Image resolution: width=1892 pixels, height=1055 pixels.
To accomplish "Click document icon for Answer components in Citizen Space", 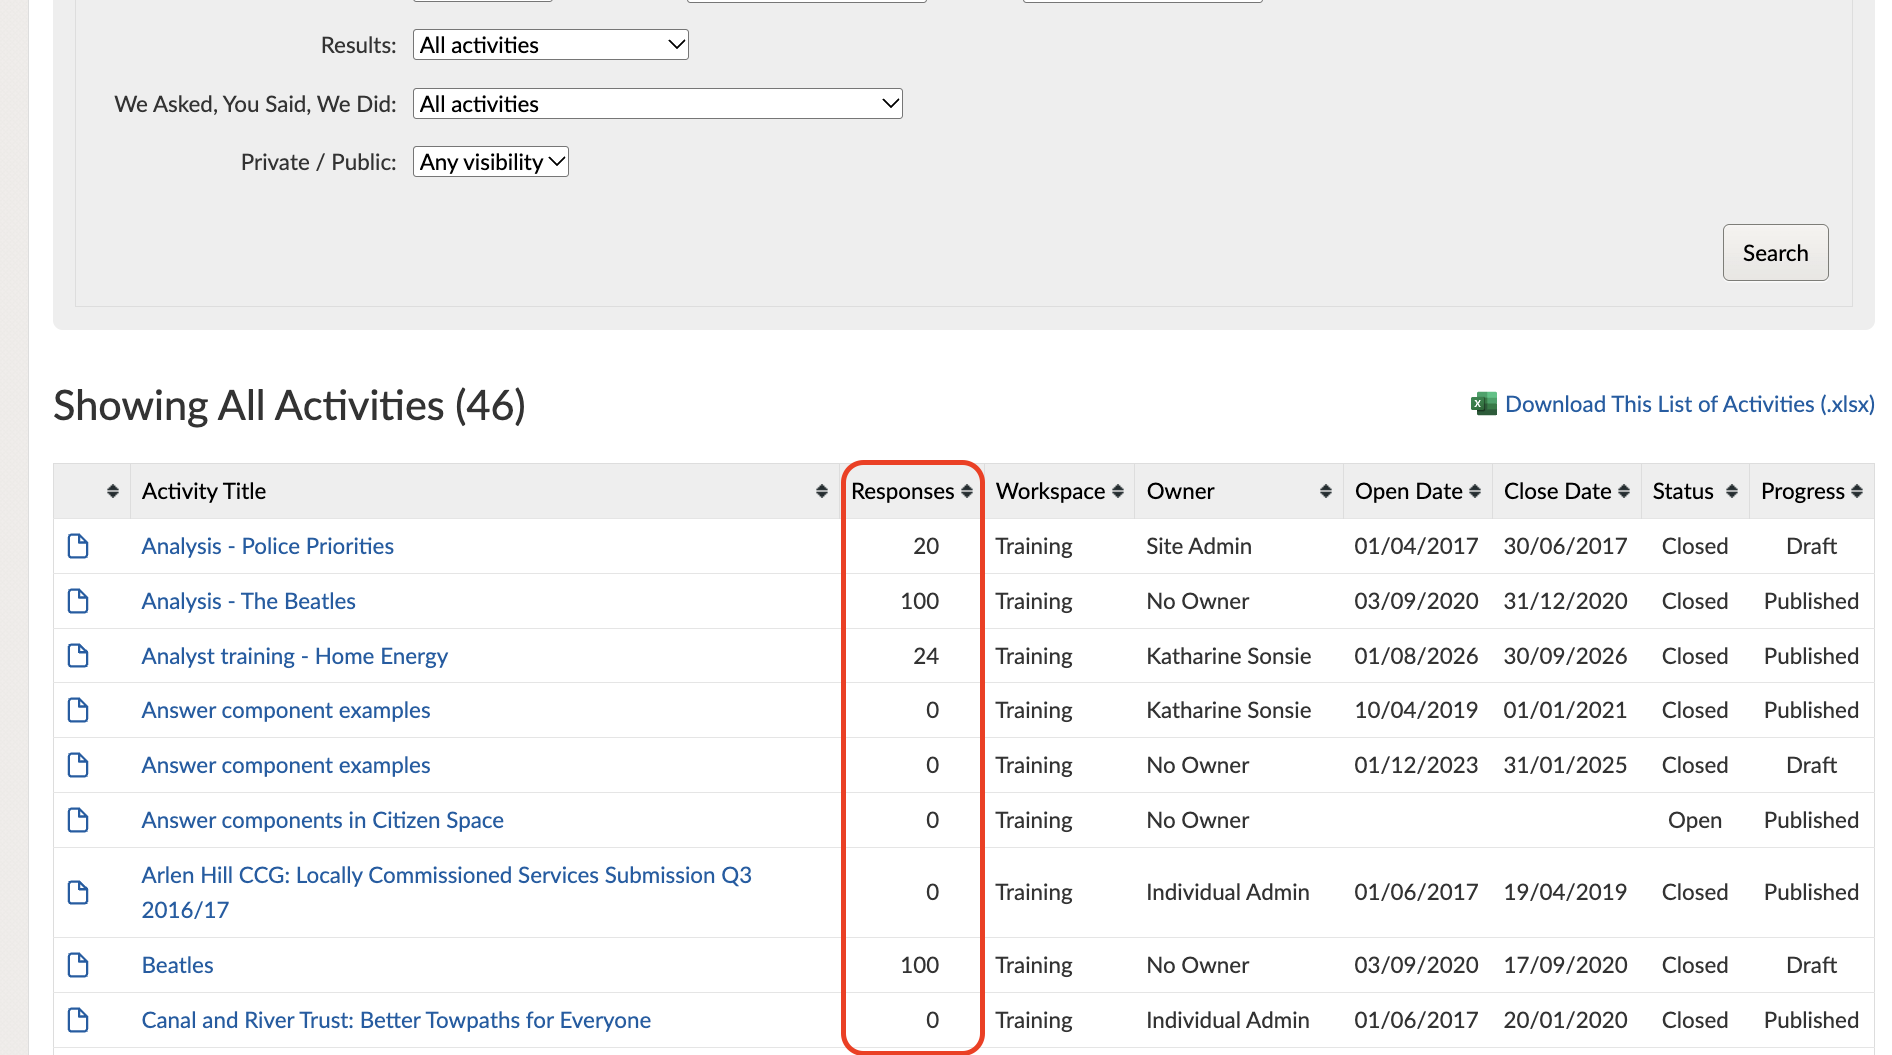I will tap(78, 820).
